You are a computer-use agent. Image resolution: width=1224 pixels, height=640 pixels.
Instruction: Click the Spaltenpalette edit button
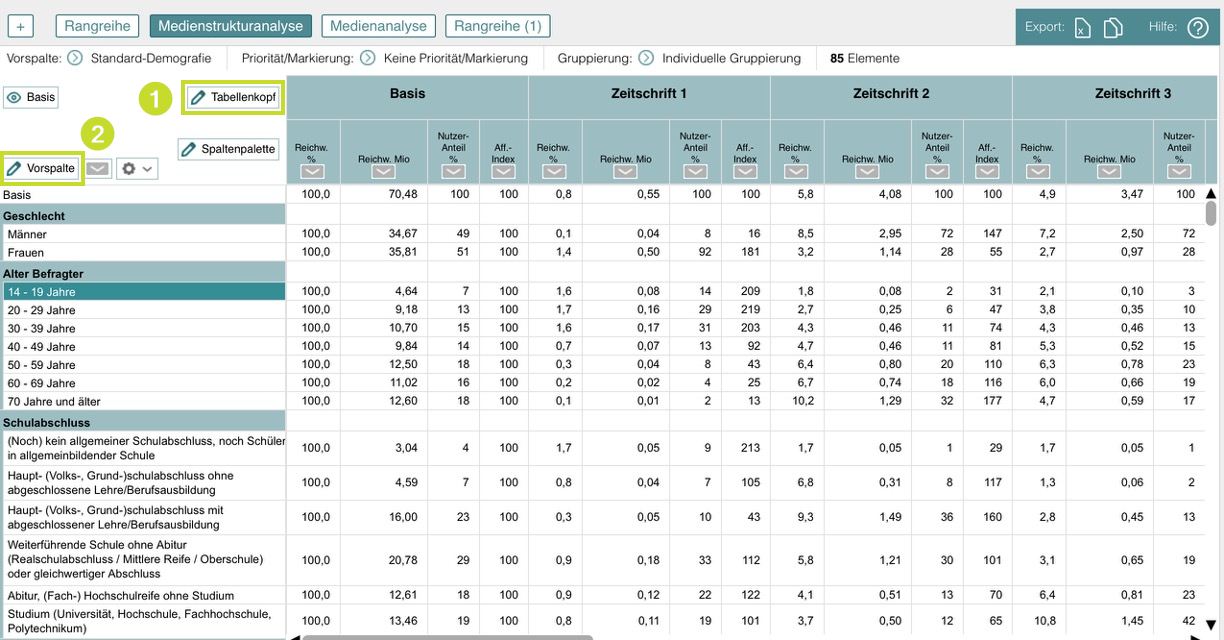point(228,149)
